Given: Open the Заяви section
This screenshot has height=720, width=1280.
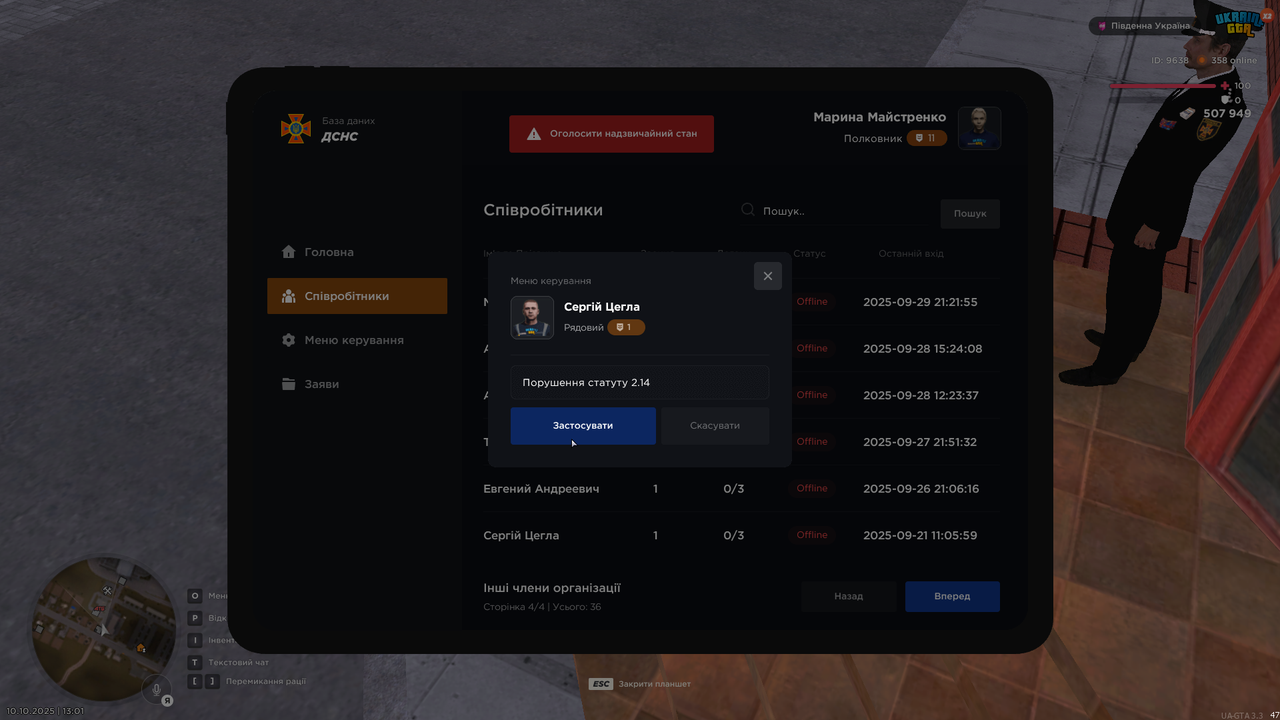Looking at the screenshot, I should tap(357, 384).
